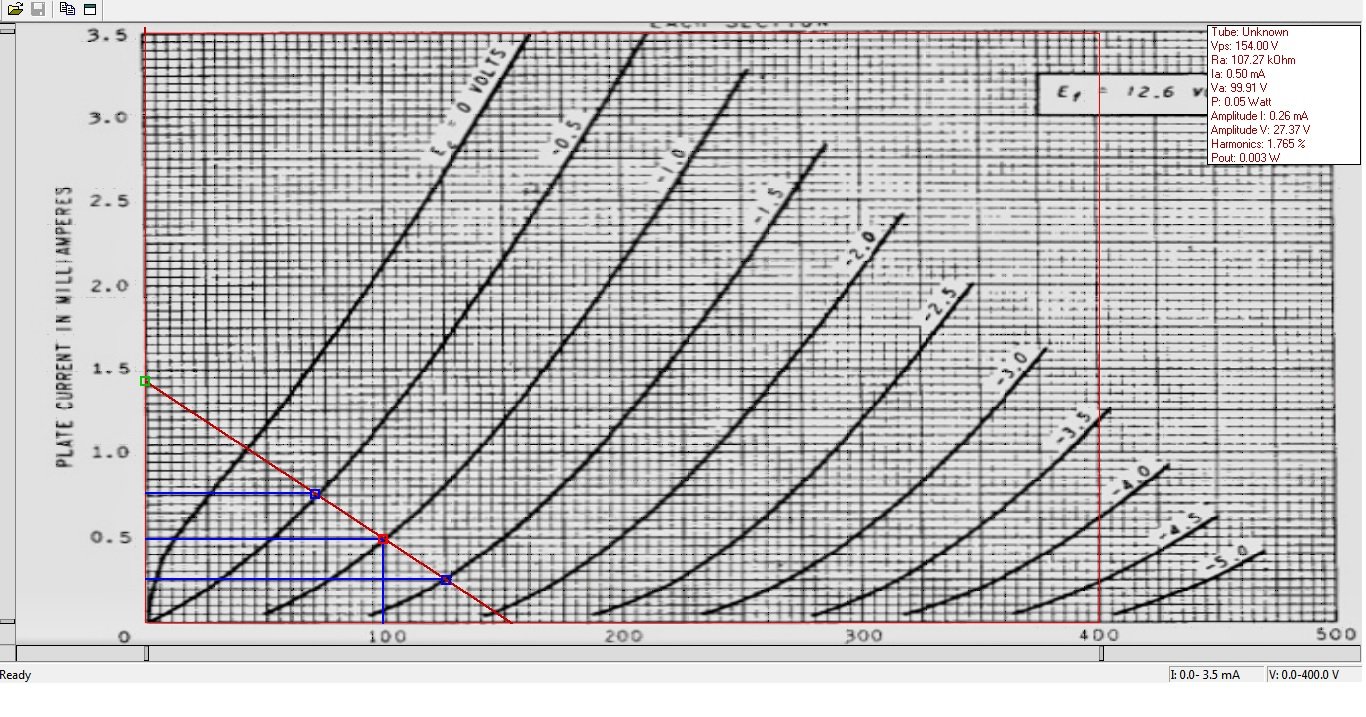
Task: Click the 'Harmonics: 1.765 %' readout
Action: tap(1257, 144)
